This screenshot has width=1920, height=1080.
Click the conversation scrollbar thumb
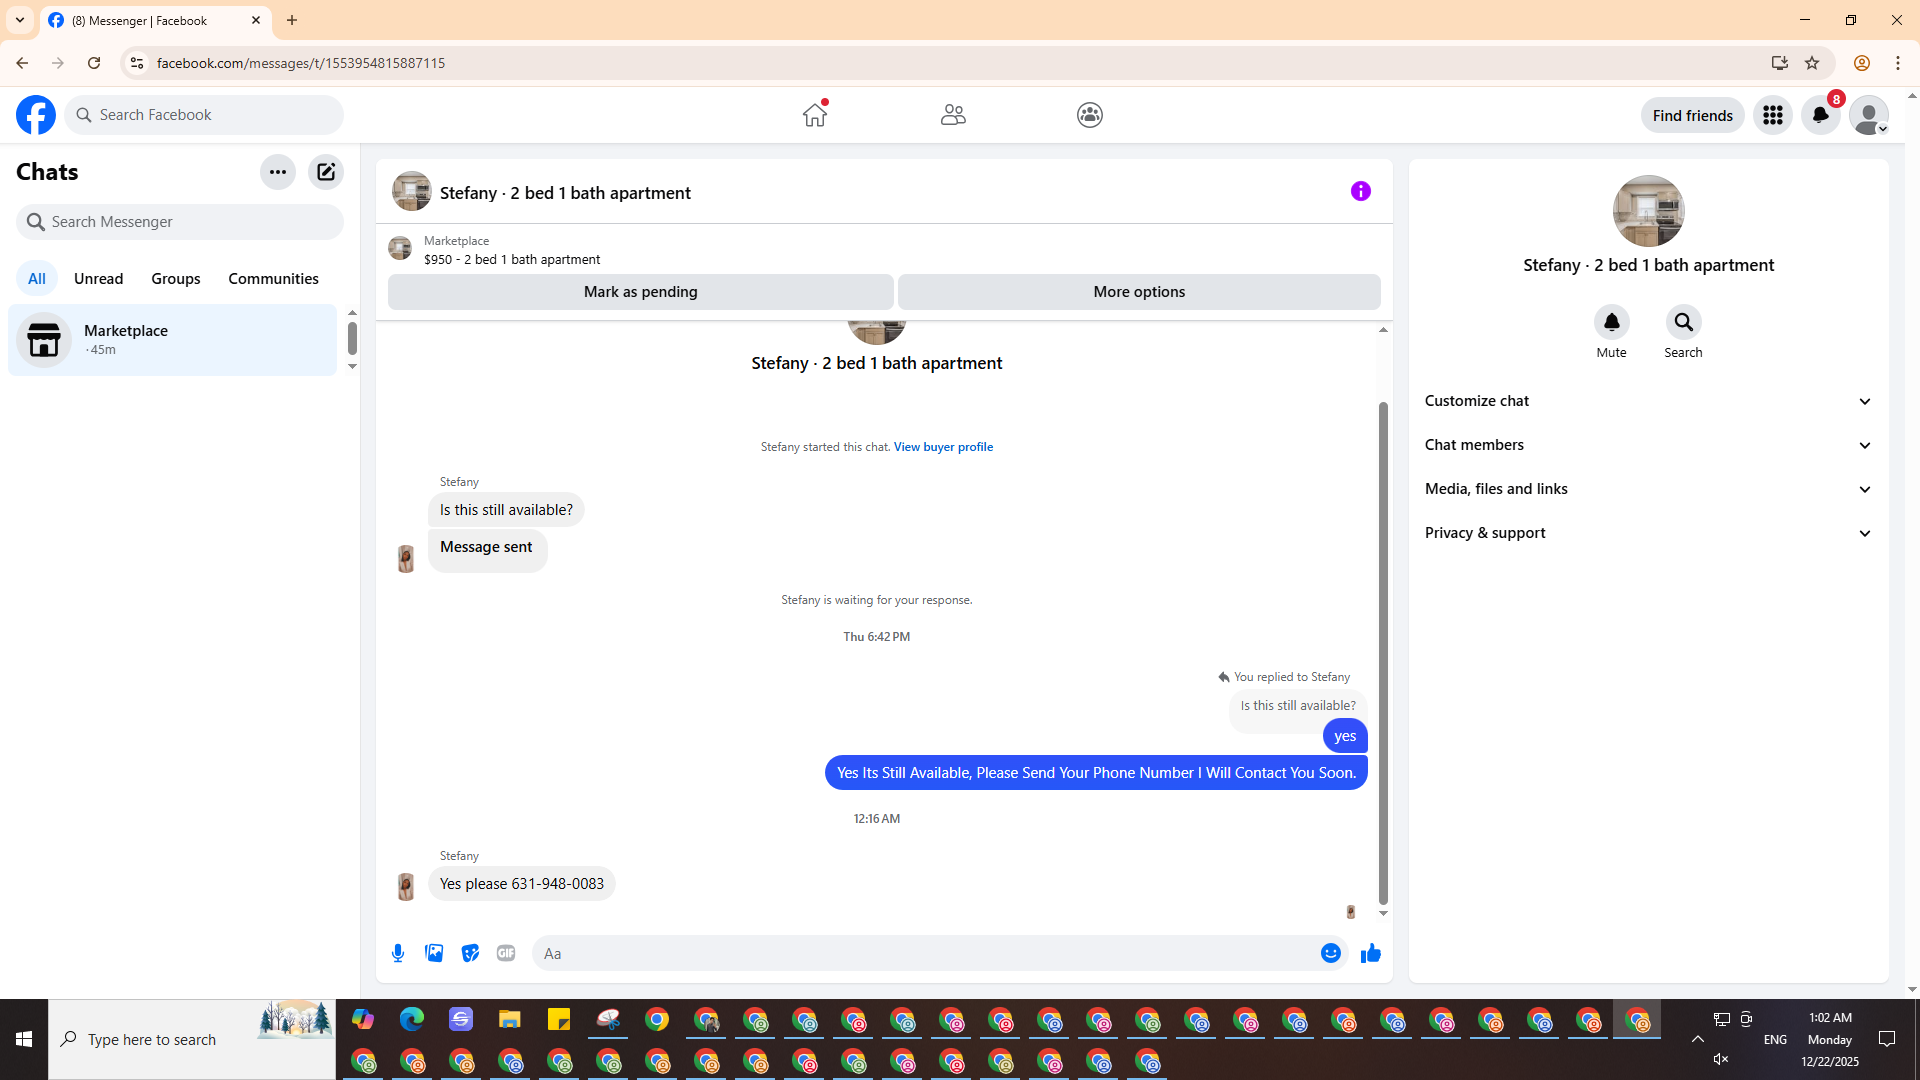click(1383, 653)
